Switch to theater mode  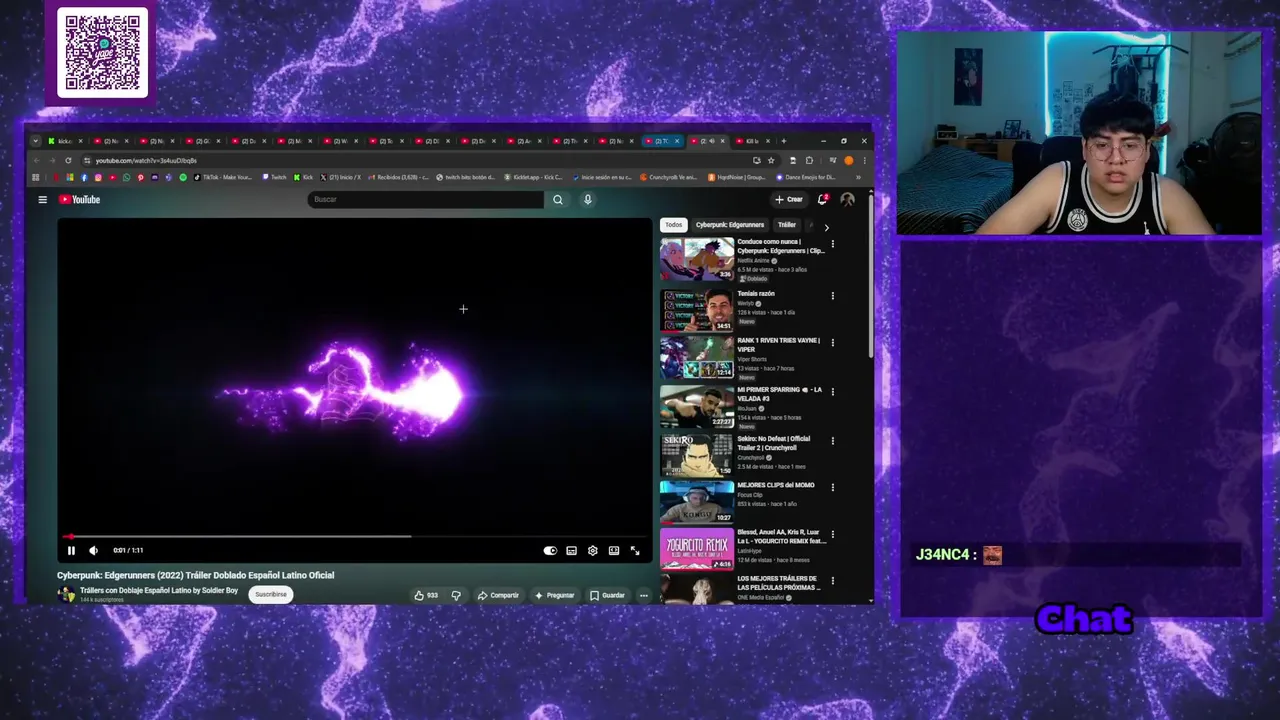[614, 550]
